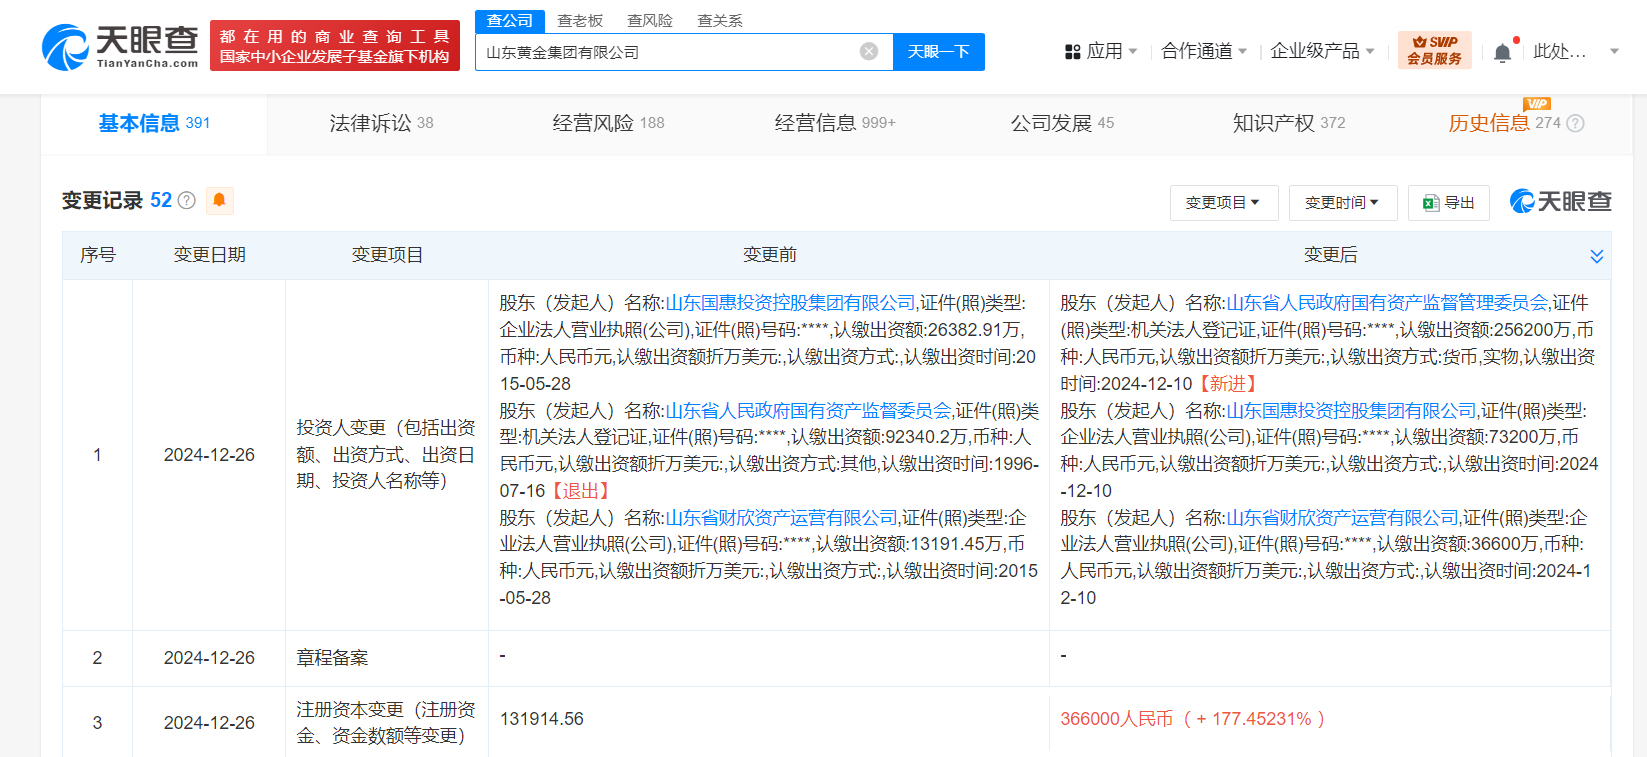Click the 变更记录 52 section heading
The height and width of the screenshot is (757, 1647).
(117, 200)
